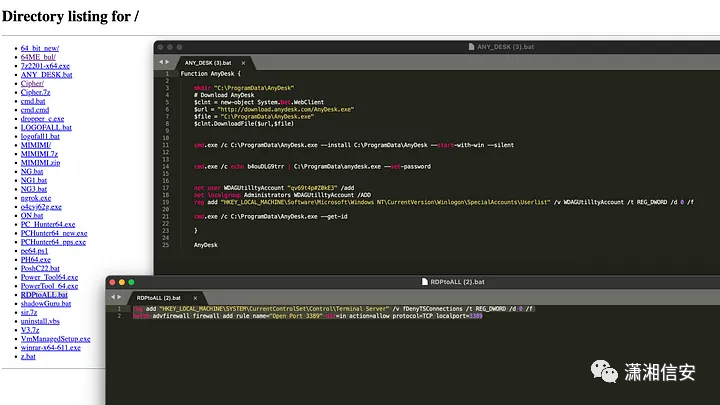Click the PC_Hunter64.exe link
720x405 pixels.
click(x=48, y=224)
